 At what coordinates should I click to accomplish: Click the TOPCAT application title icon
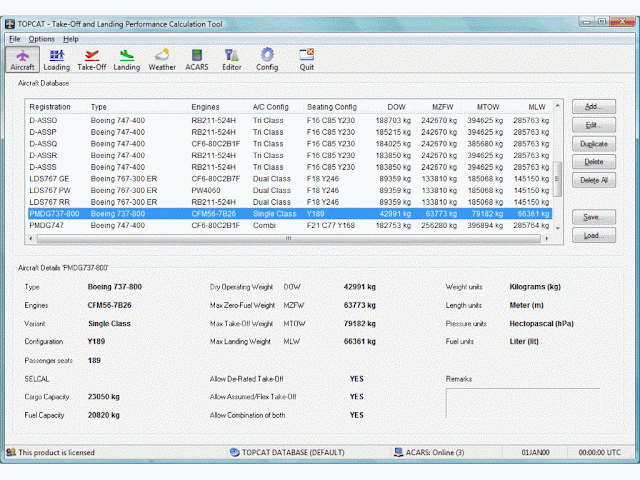coord(10,24)
